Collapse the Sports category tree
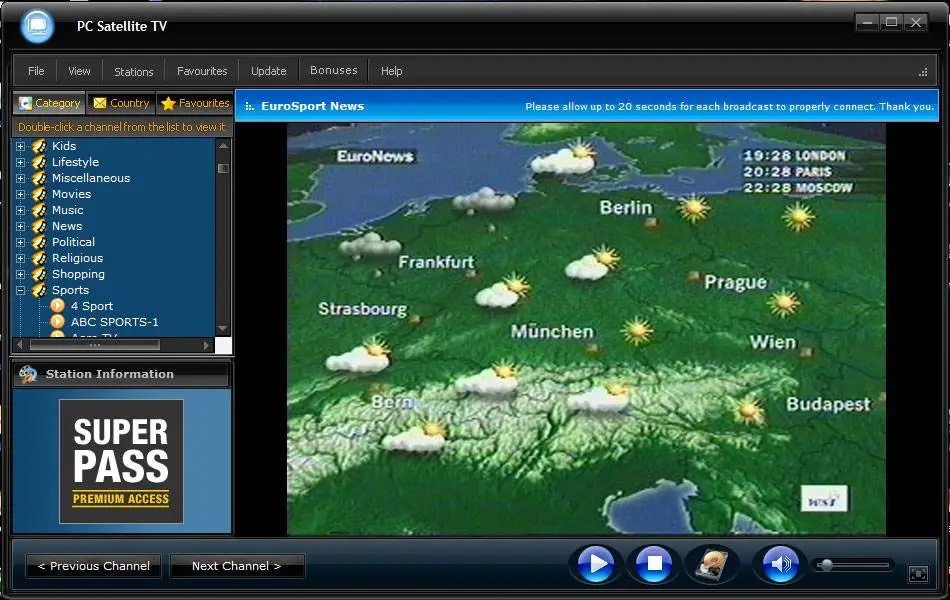The height and width of the screenshot is (600, 950). click(20, 290)
